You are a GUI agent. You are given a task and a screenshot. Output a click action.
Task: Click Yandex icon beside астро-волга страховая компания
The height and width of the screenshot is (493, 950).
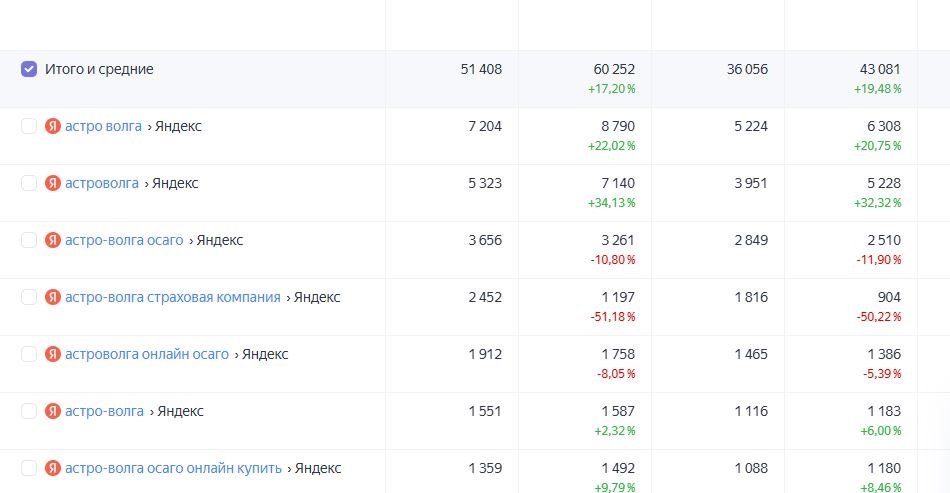click(53, 297)
